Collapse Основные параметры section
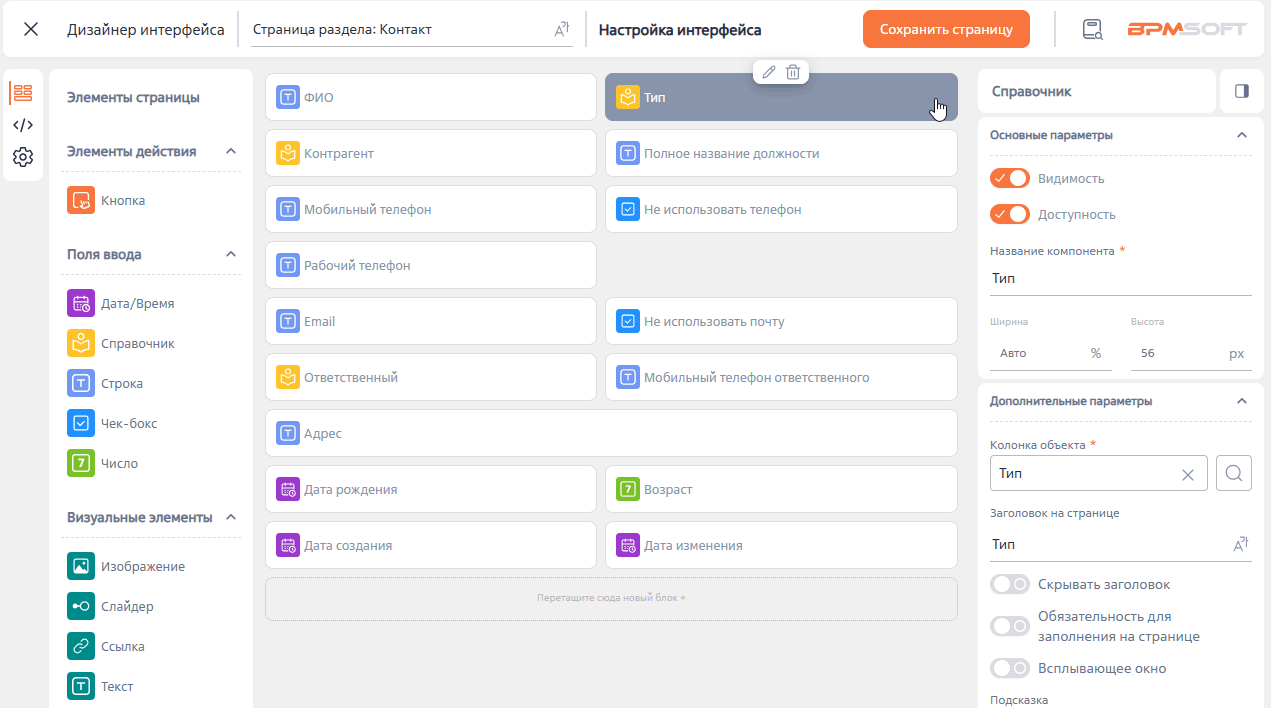This screenshot has height=708, width=1271. click(1242, 135)
